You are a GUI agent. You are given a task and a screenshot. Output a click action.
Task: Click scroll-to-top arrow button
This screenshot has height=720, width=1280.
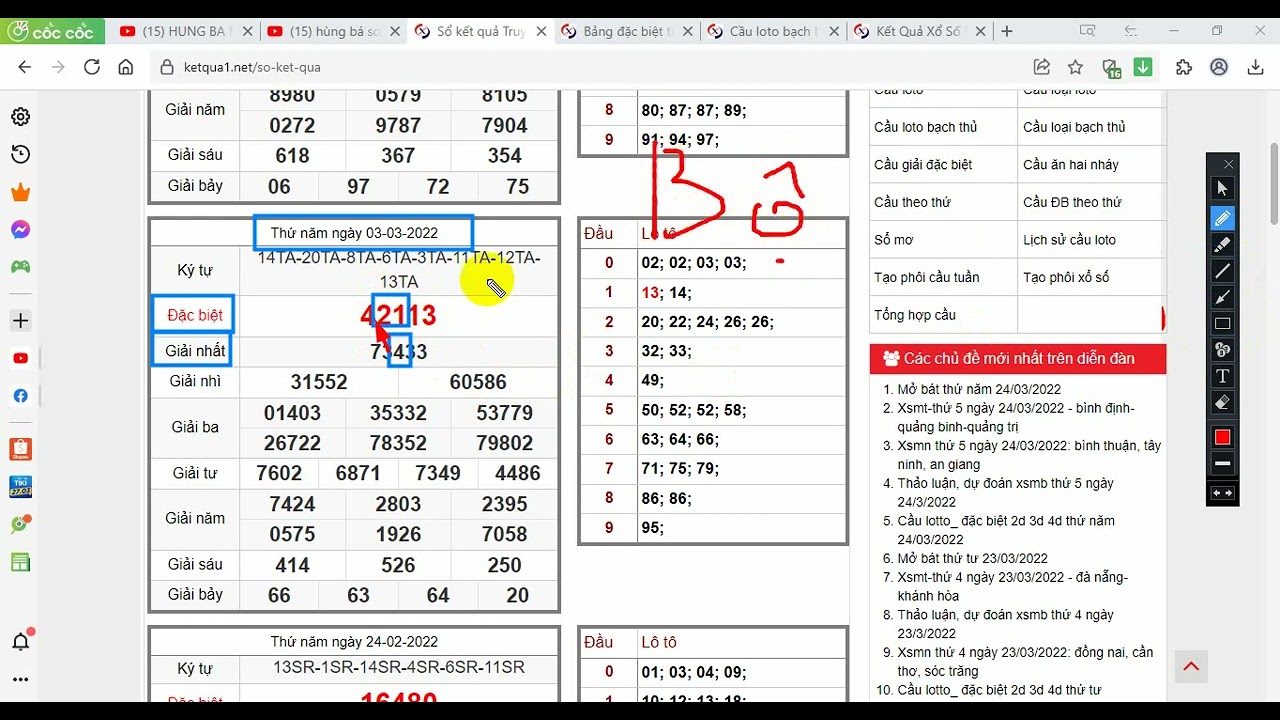(1191, 667)
